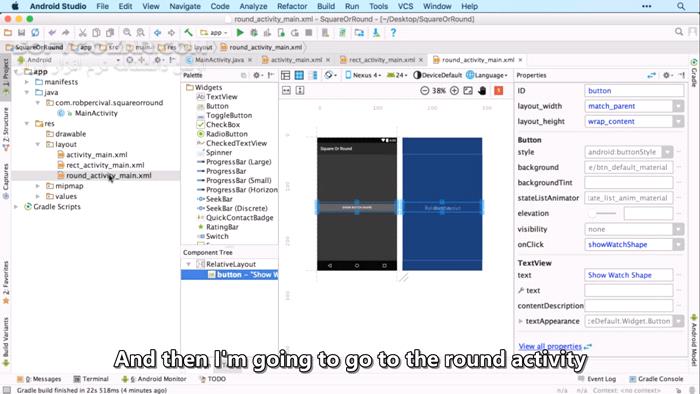
Task: Select the pan hand tool in designer
Action: pyautogui.click(x=482, y=91)
